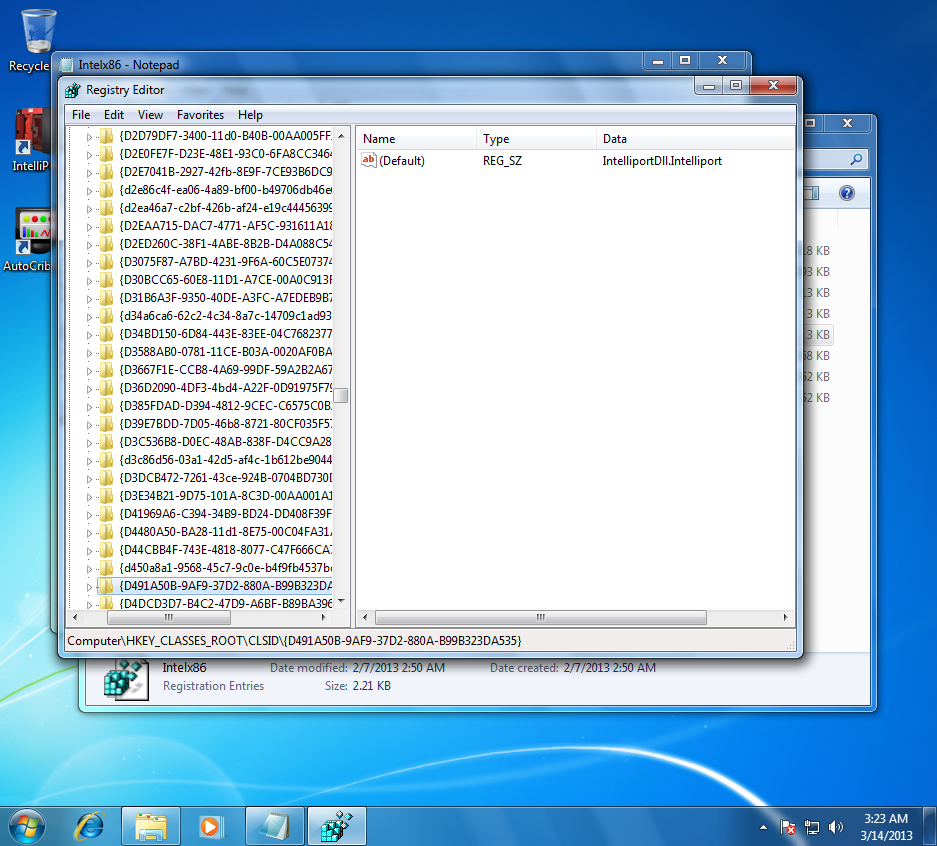Click tree pane scroll down arrow

point(341,601)
